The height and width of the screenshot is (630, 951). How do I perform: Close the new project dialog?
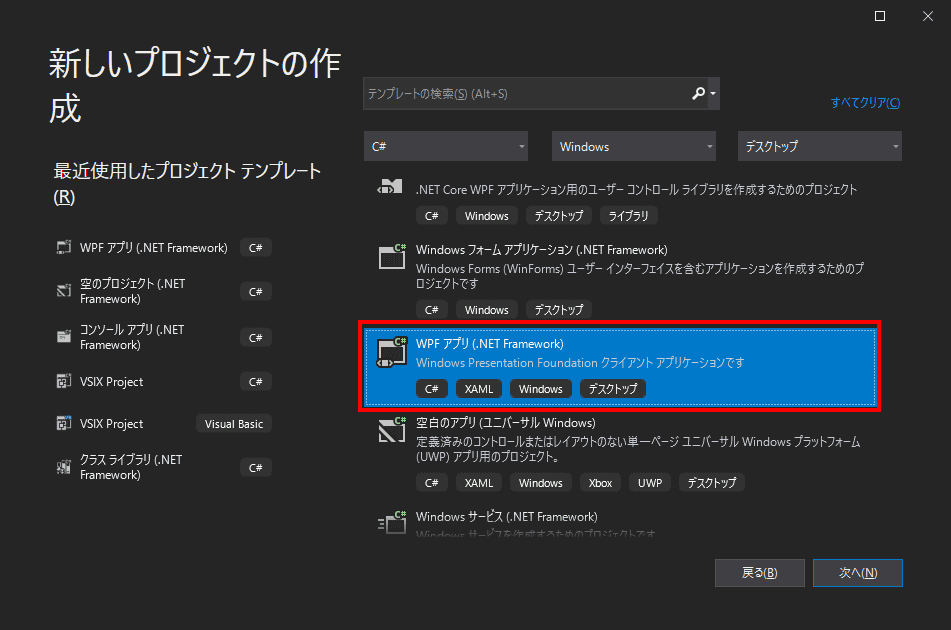(928, 16)
